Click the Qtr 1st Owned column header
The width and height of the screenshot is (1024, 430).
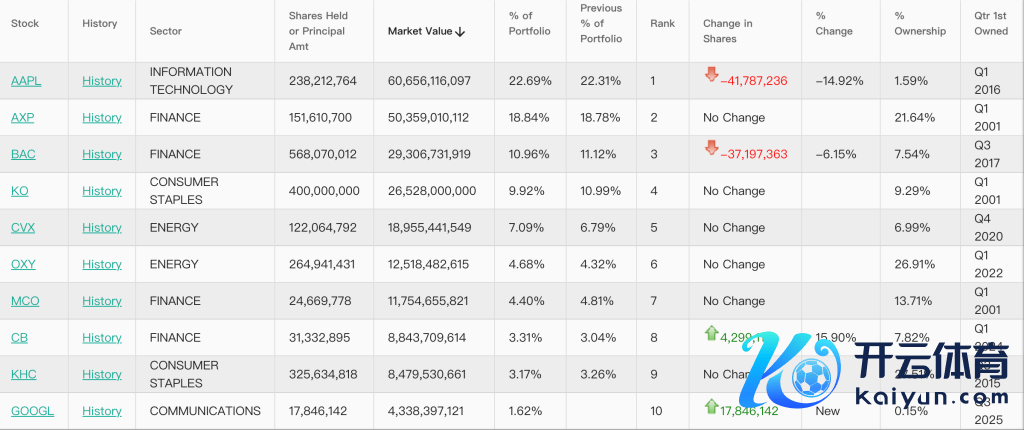tap(990, 23)
